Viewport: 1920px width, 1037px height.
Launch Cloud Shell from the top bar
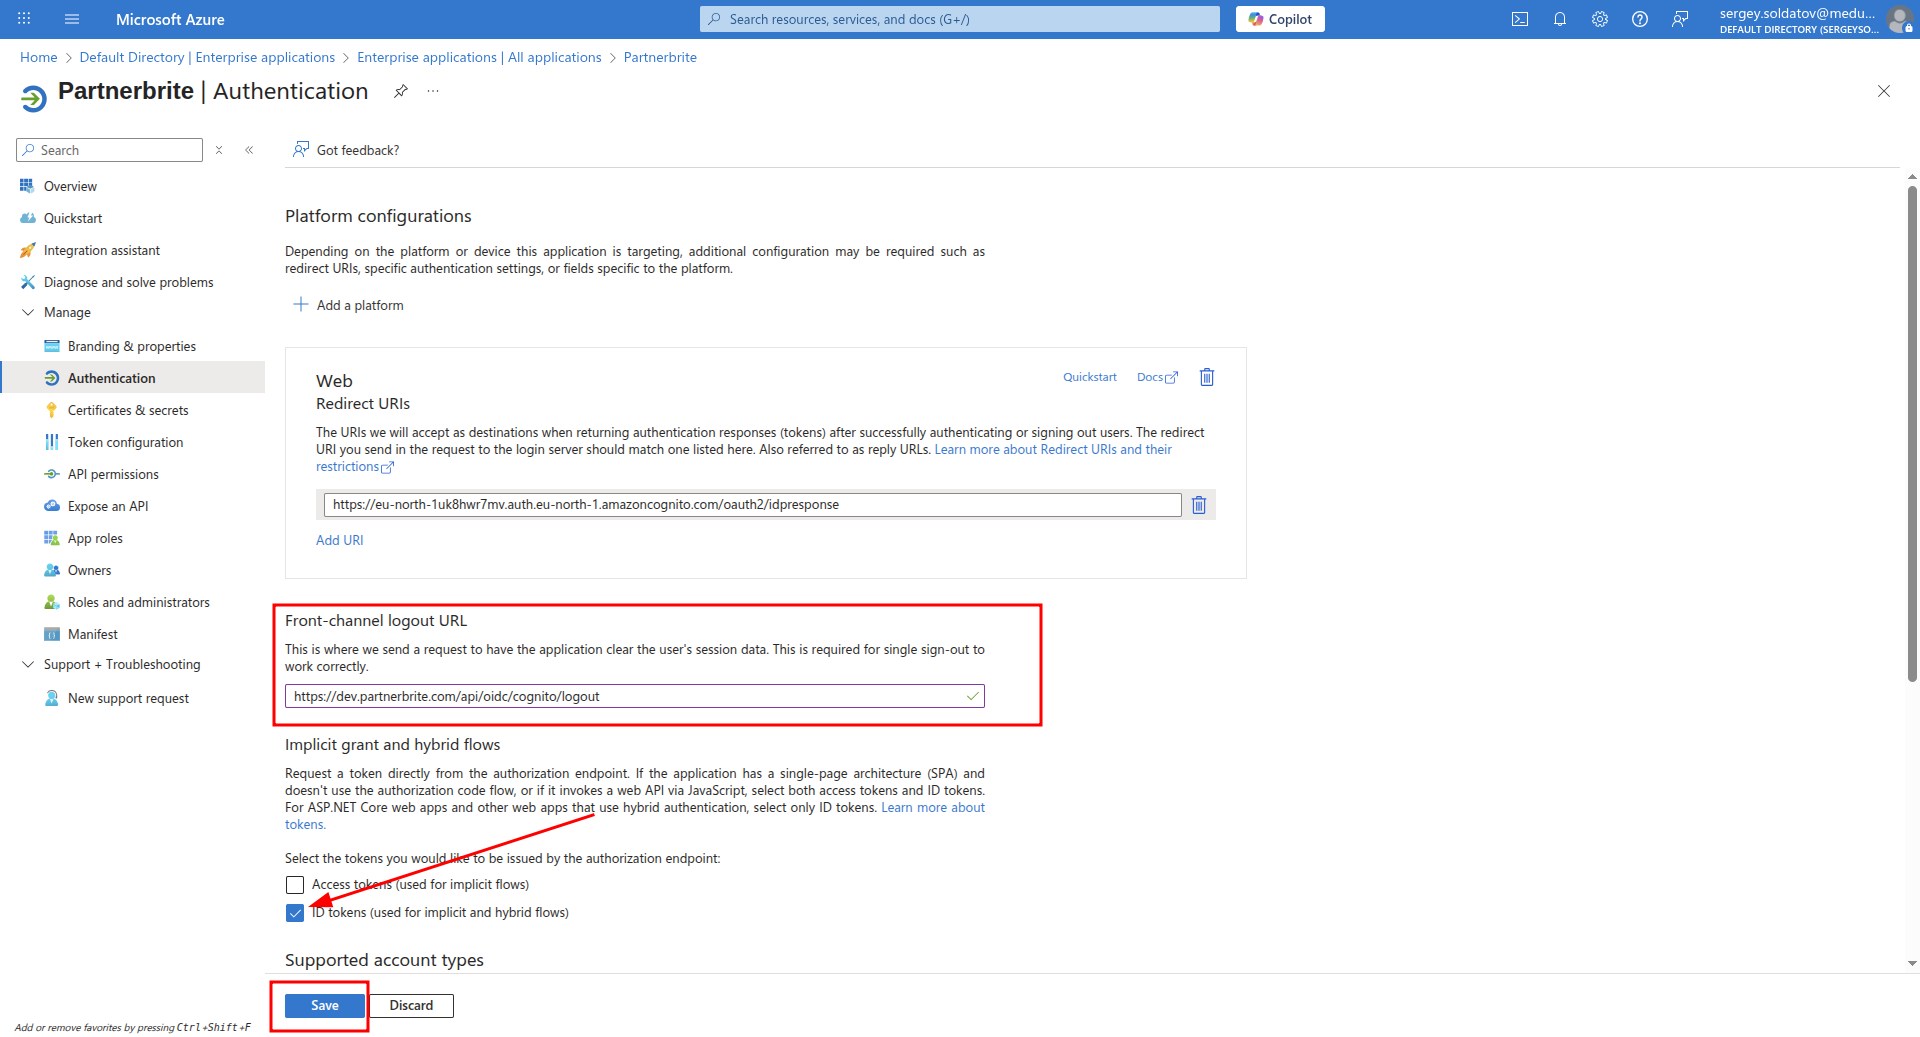[x=1520, y=19]
